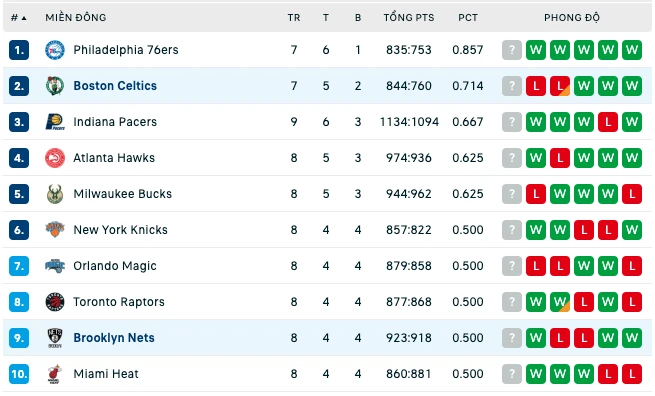The height and width of the screenshot is (396, 655).
Task: Select the Atlanta Hawks logo icon
Action: tap(55, 158)
